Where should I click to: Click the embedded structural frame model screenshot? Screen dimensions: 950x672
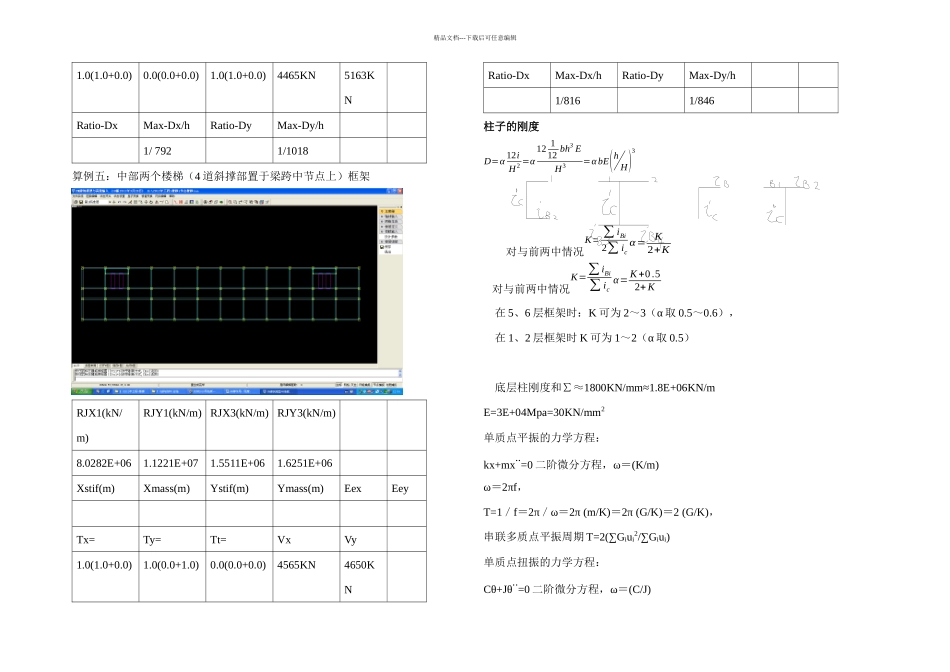237,291
